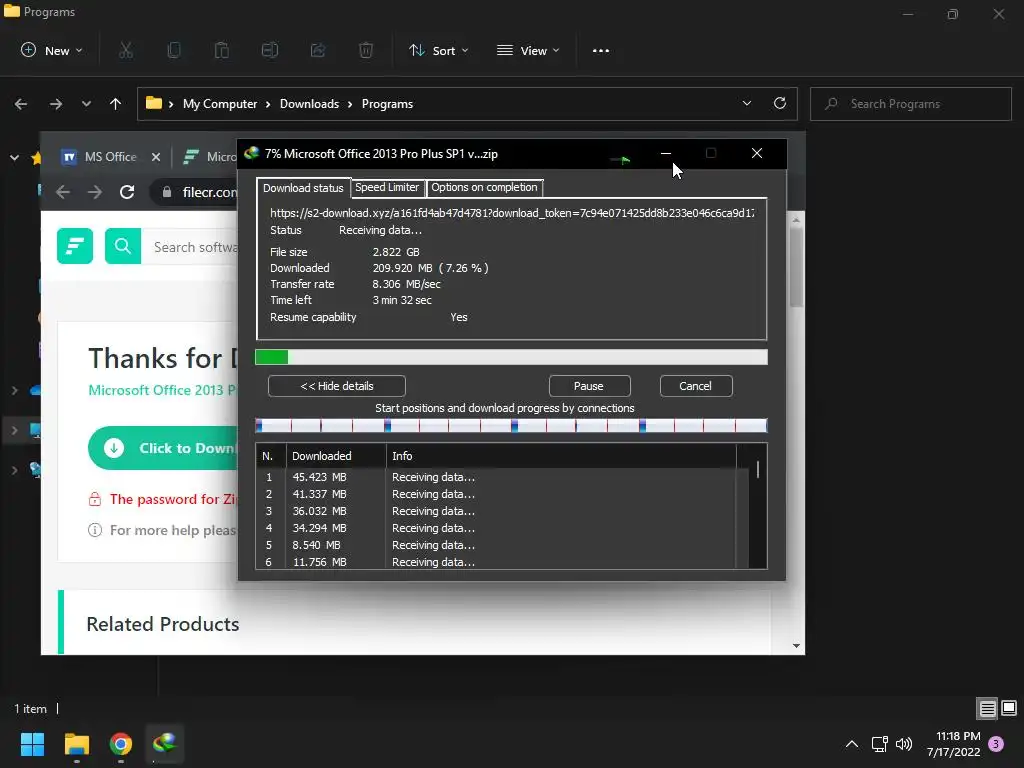Focus the Search Programs field
1024x768 pixels.
pyautogui.click(x=911, y=104)
